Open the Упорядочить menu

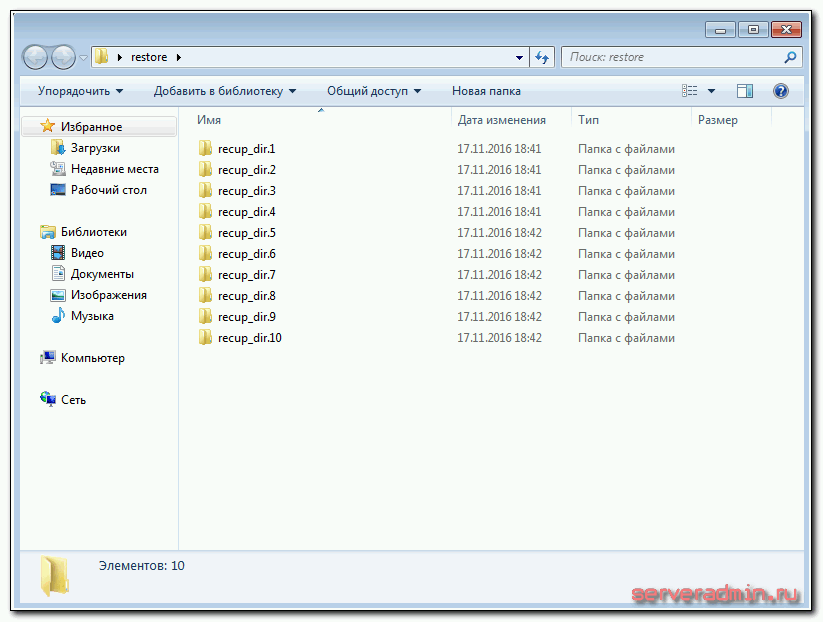coord(80,91)
